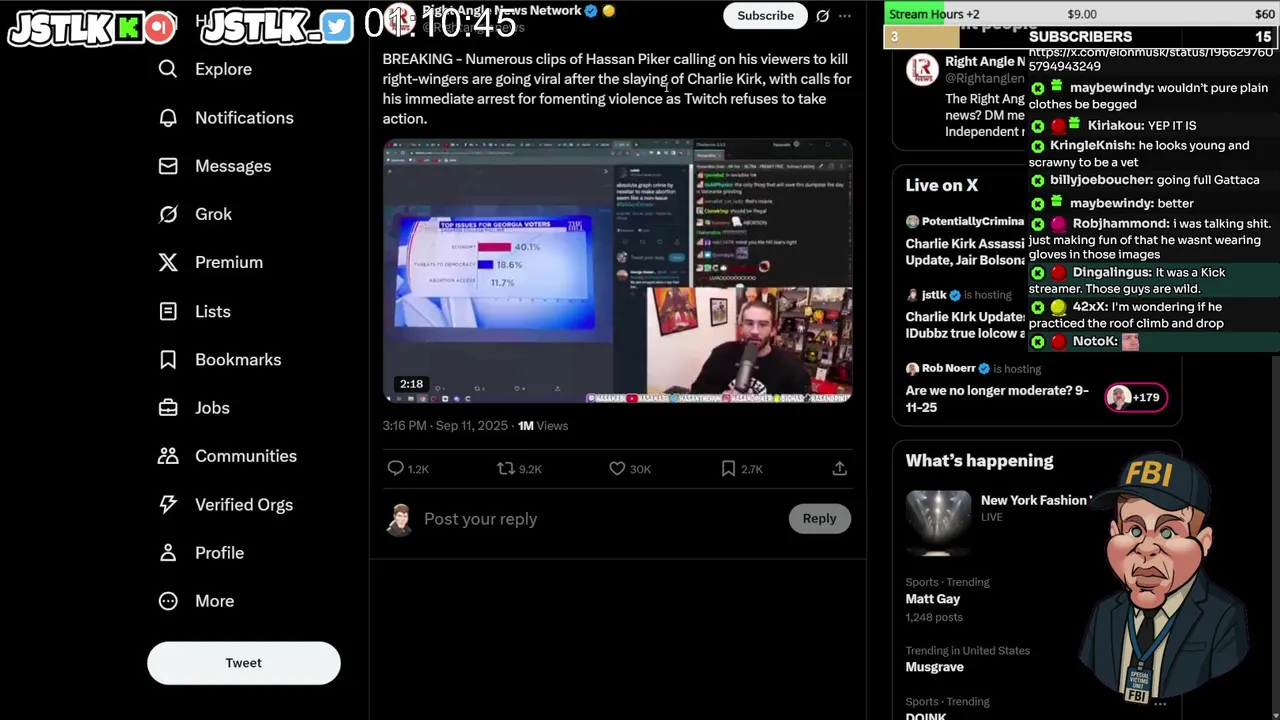Play the Hasan Piker video clip
Image resolution: width=1280 pixels, height=720 pixels.
coord(617,271)
